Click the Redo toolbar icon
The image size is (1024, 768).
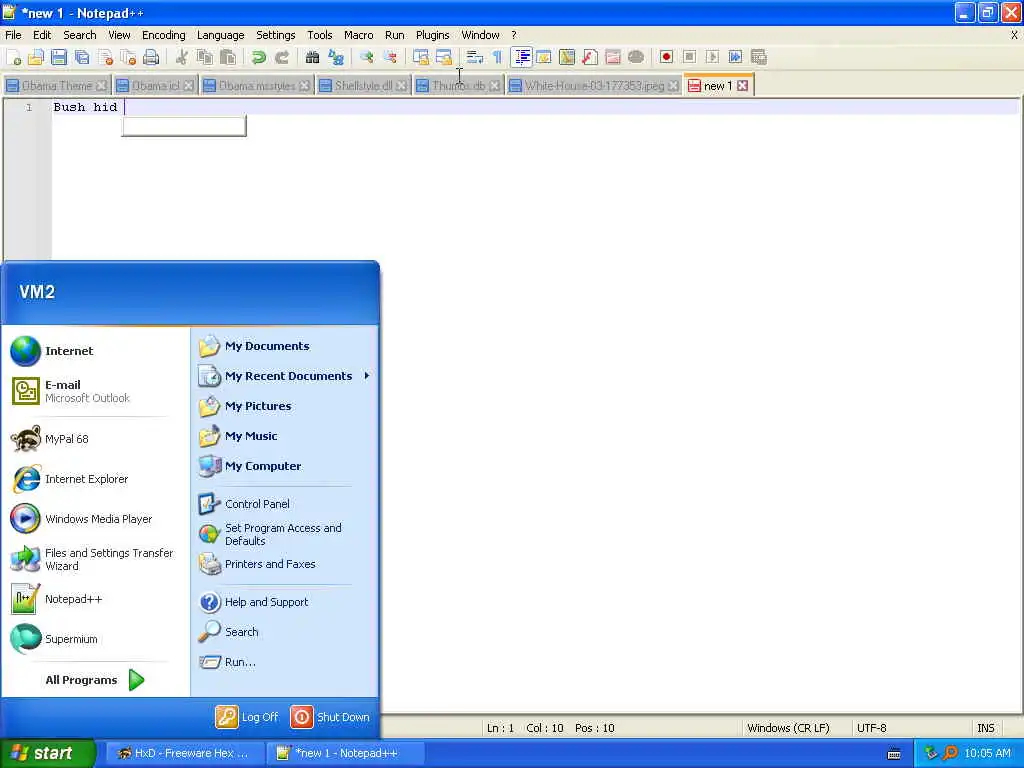(x=281, y=57)
